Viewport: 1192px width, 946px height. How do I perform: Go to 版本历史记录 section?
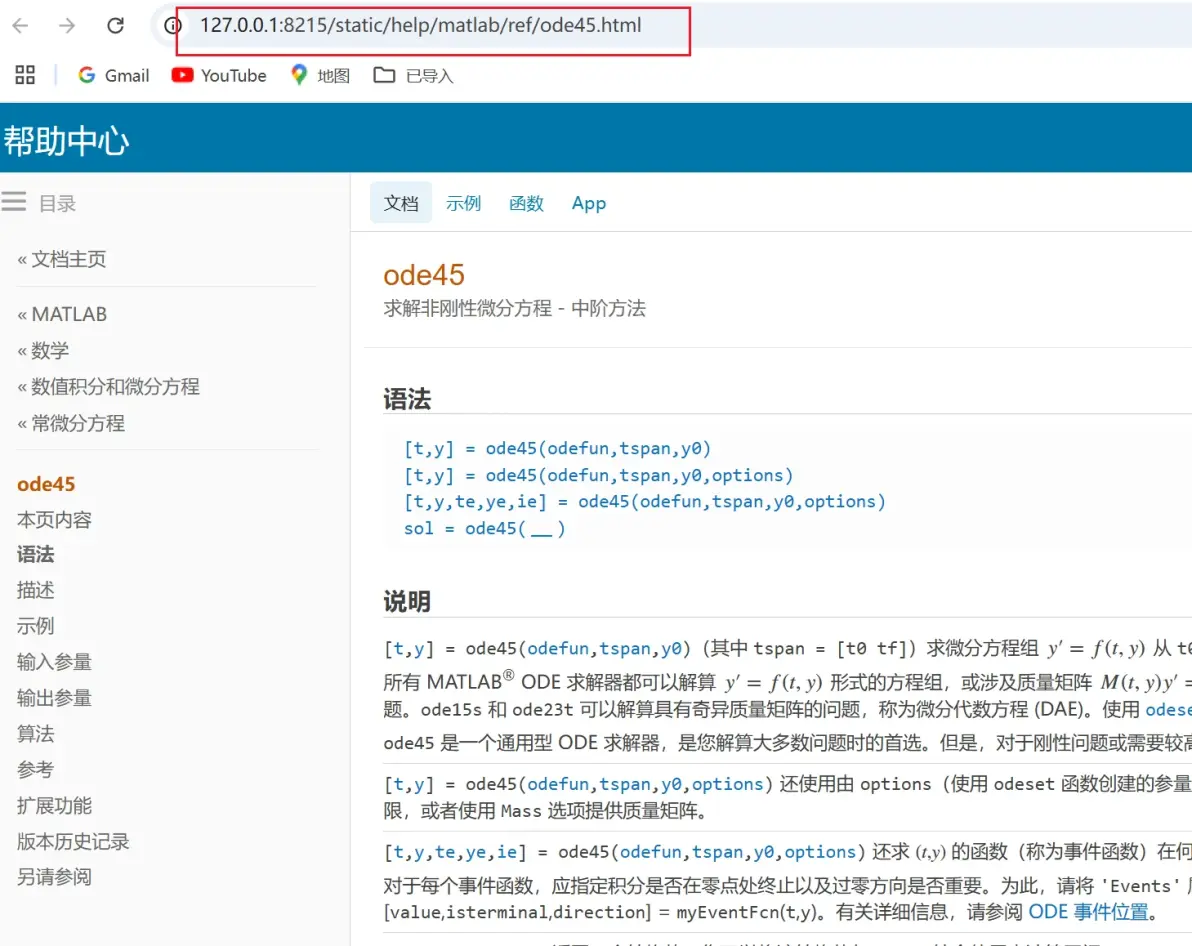pos(73,841)
